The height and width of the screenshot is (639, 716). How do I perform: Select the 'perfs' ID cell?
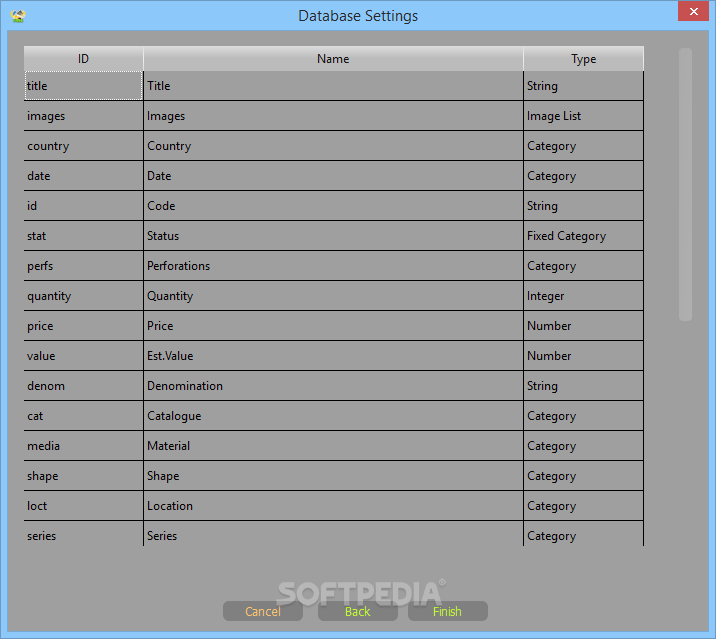(84, 266)
